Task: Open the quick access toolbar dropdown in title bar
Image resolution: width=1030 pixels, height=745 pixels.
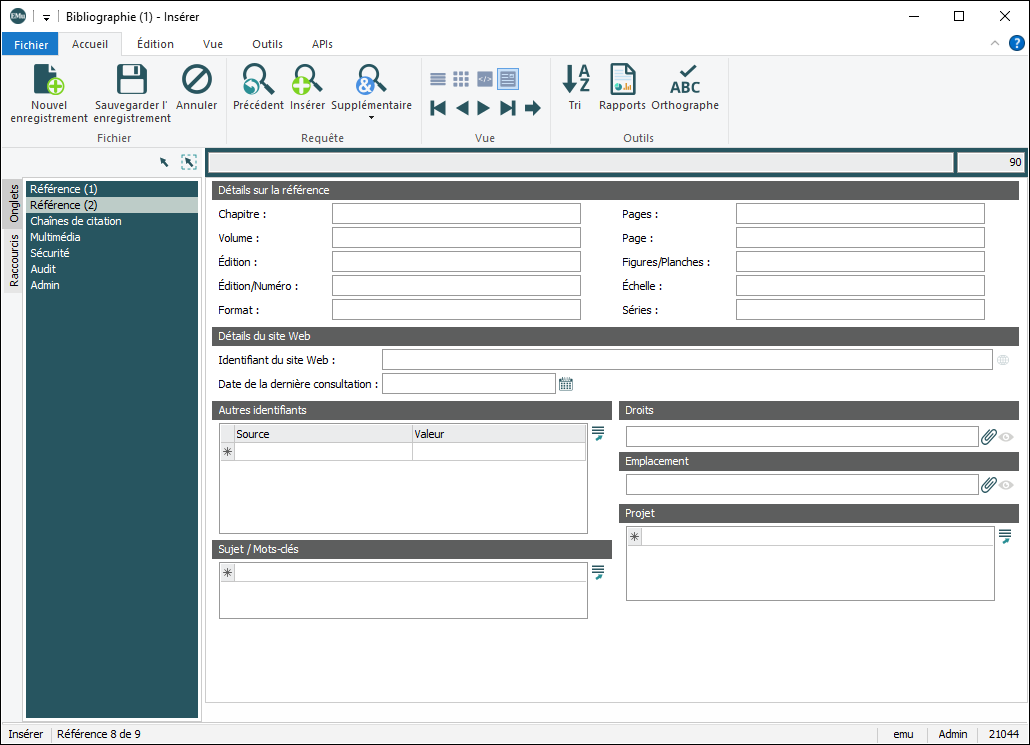Action: [x=46, y=17]
